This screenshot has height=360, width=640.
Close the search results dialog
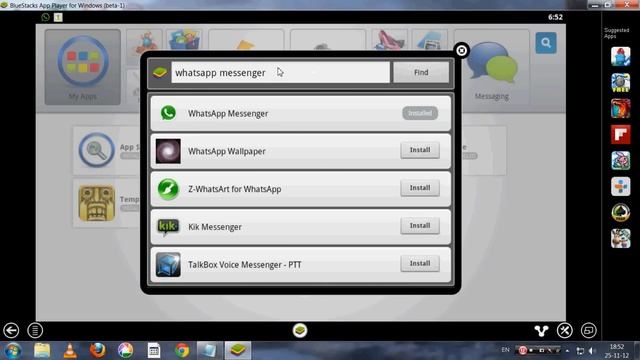461,50
